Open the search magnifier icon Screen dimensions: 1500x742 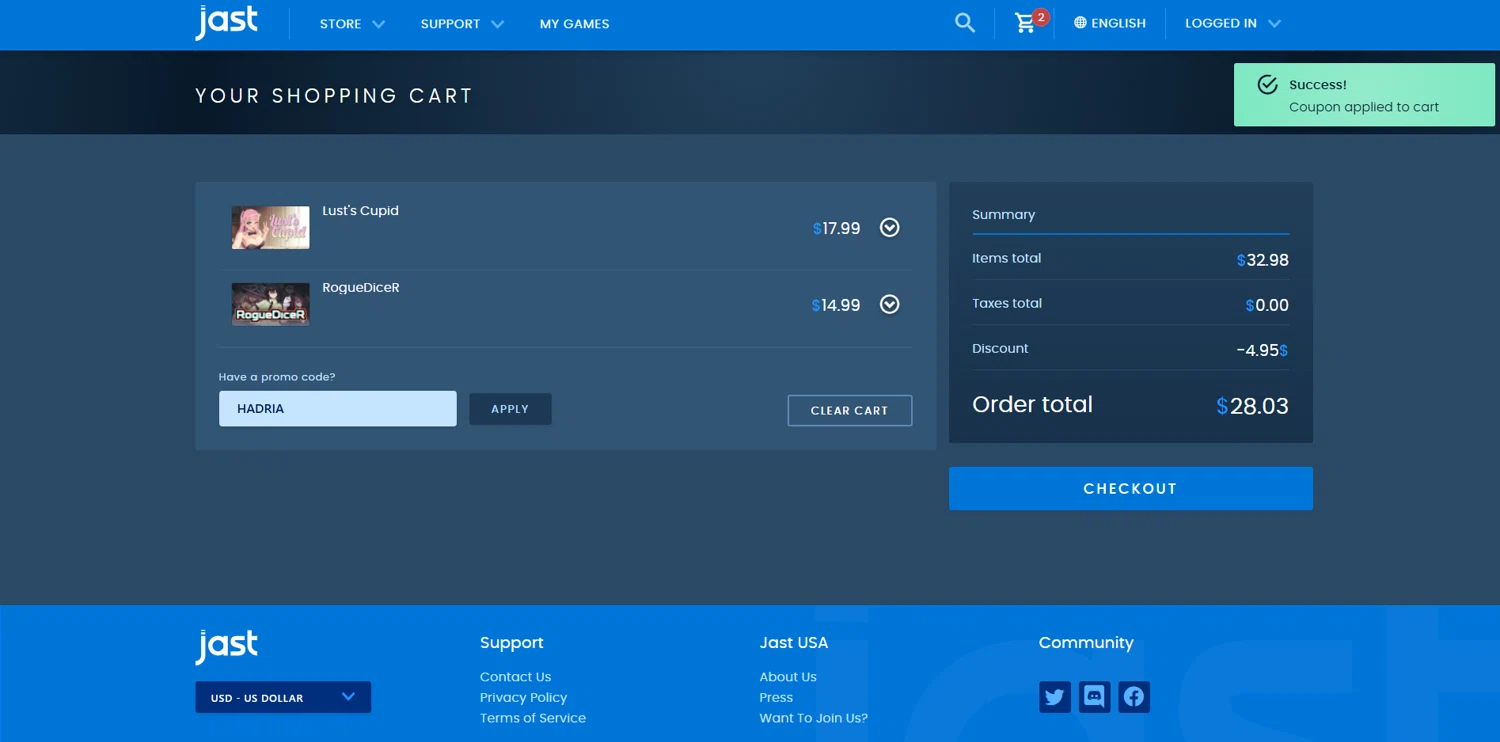964,23
